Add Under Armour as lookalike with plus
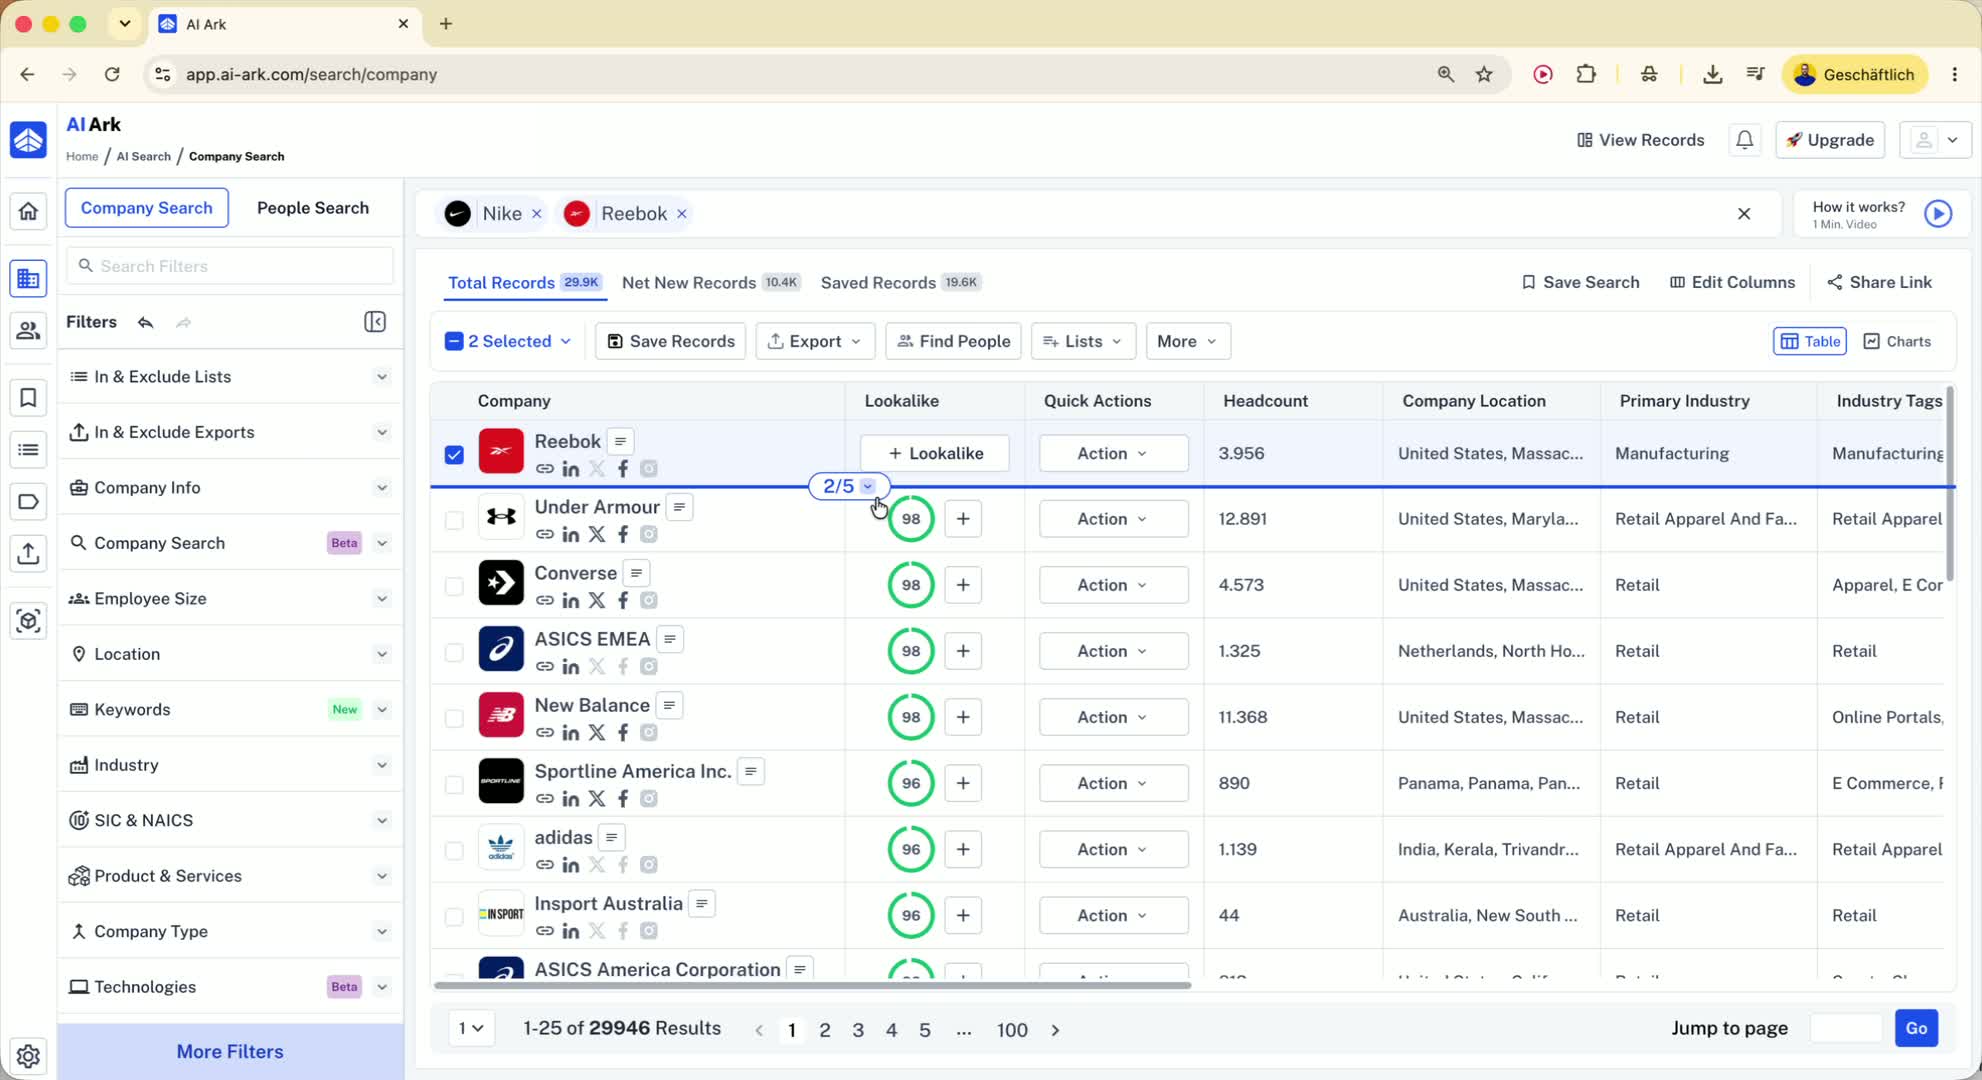 click(x=963, y=519)
